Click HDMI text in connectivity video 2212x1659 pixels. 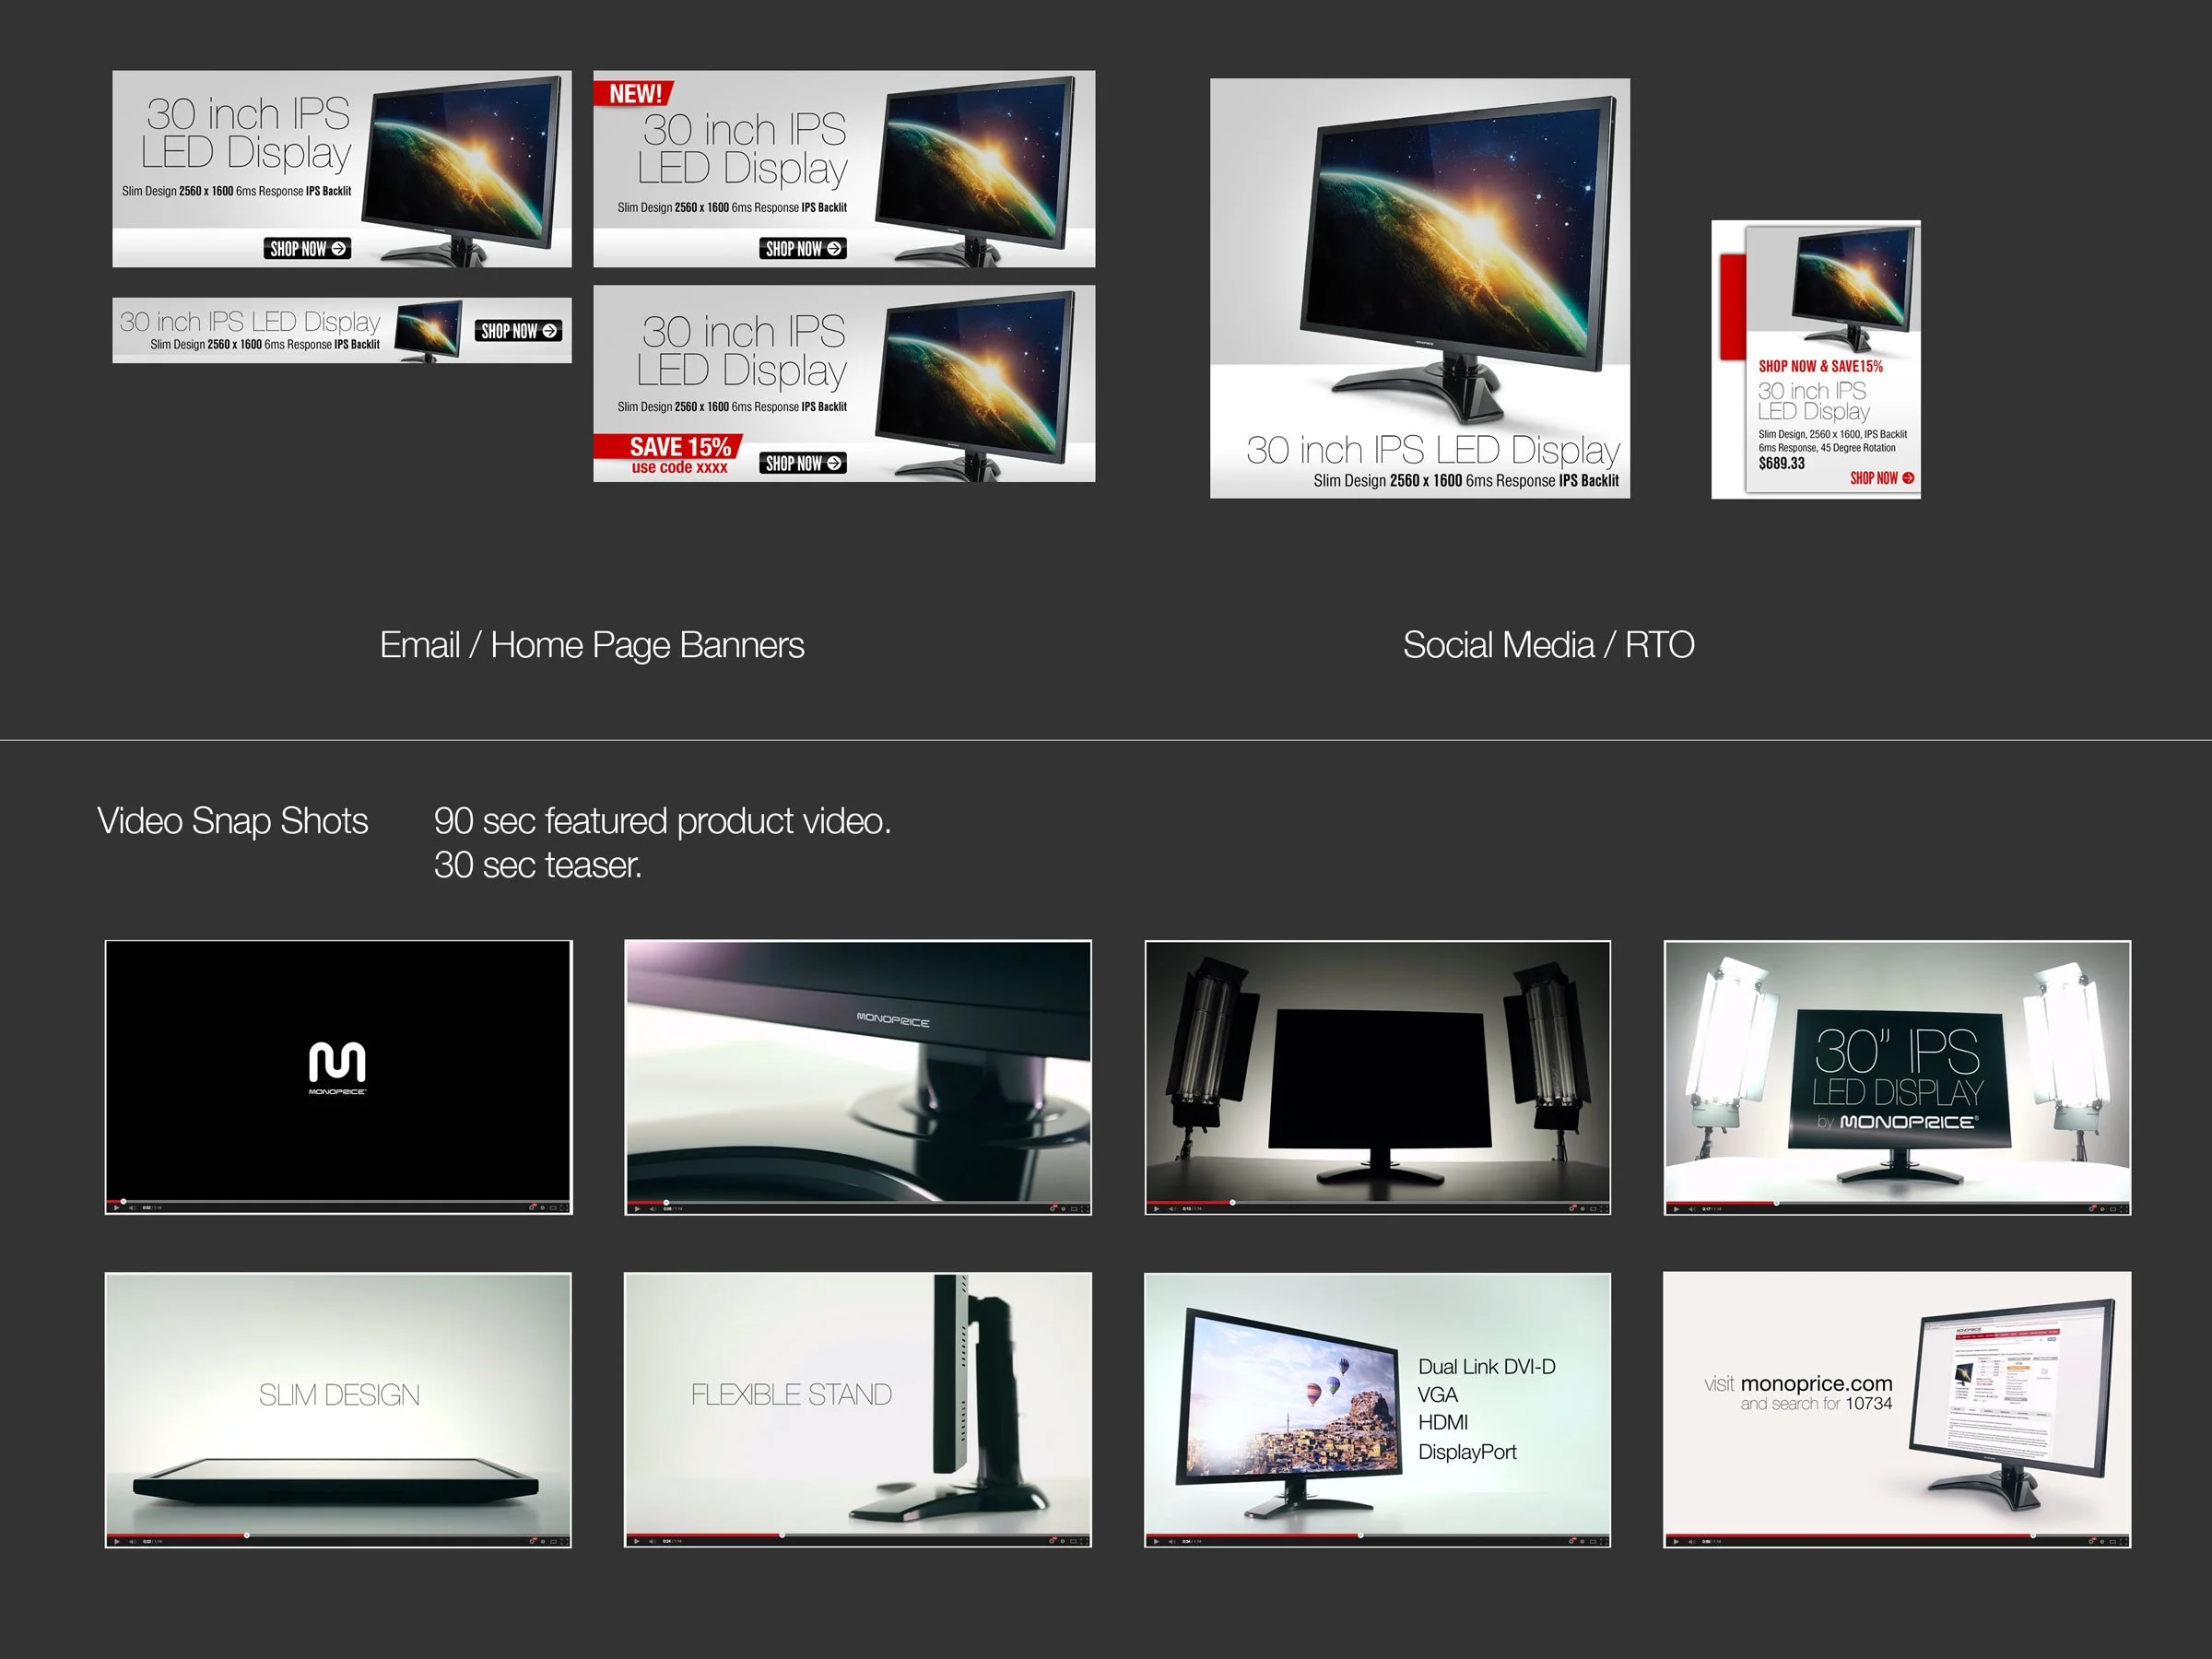1443,1422
